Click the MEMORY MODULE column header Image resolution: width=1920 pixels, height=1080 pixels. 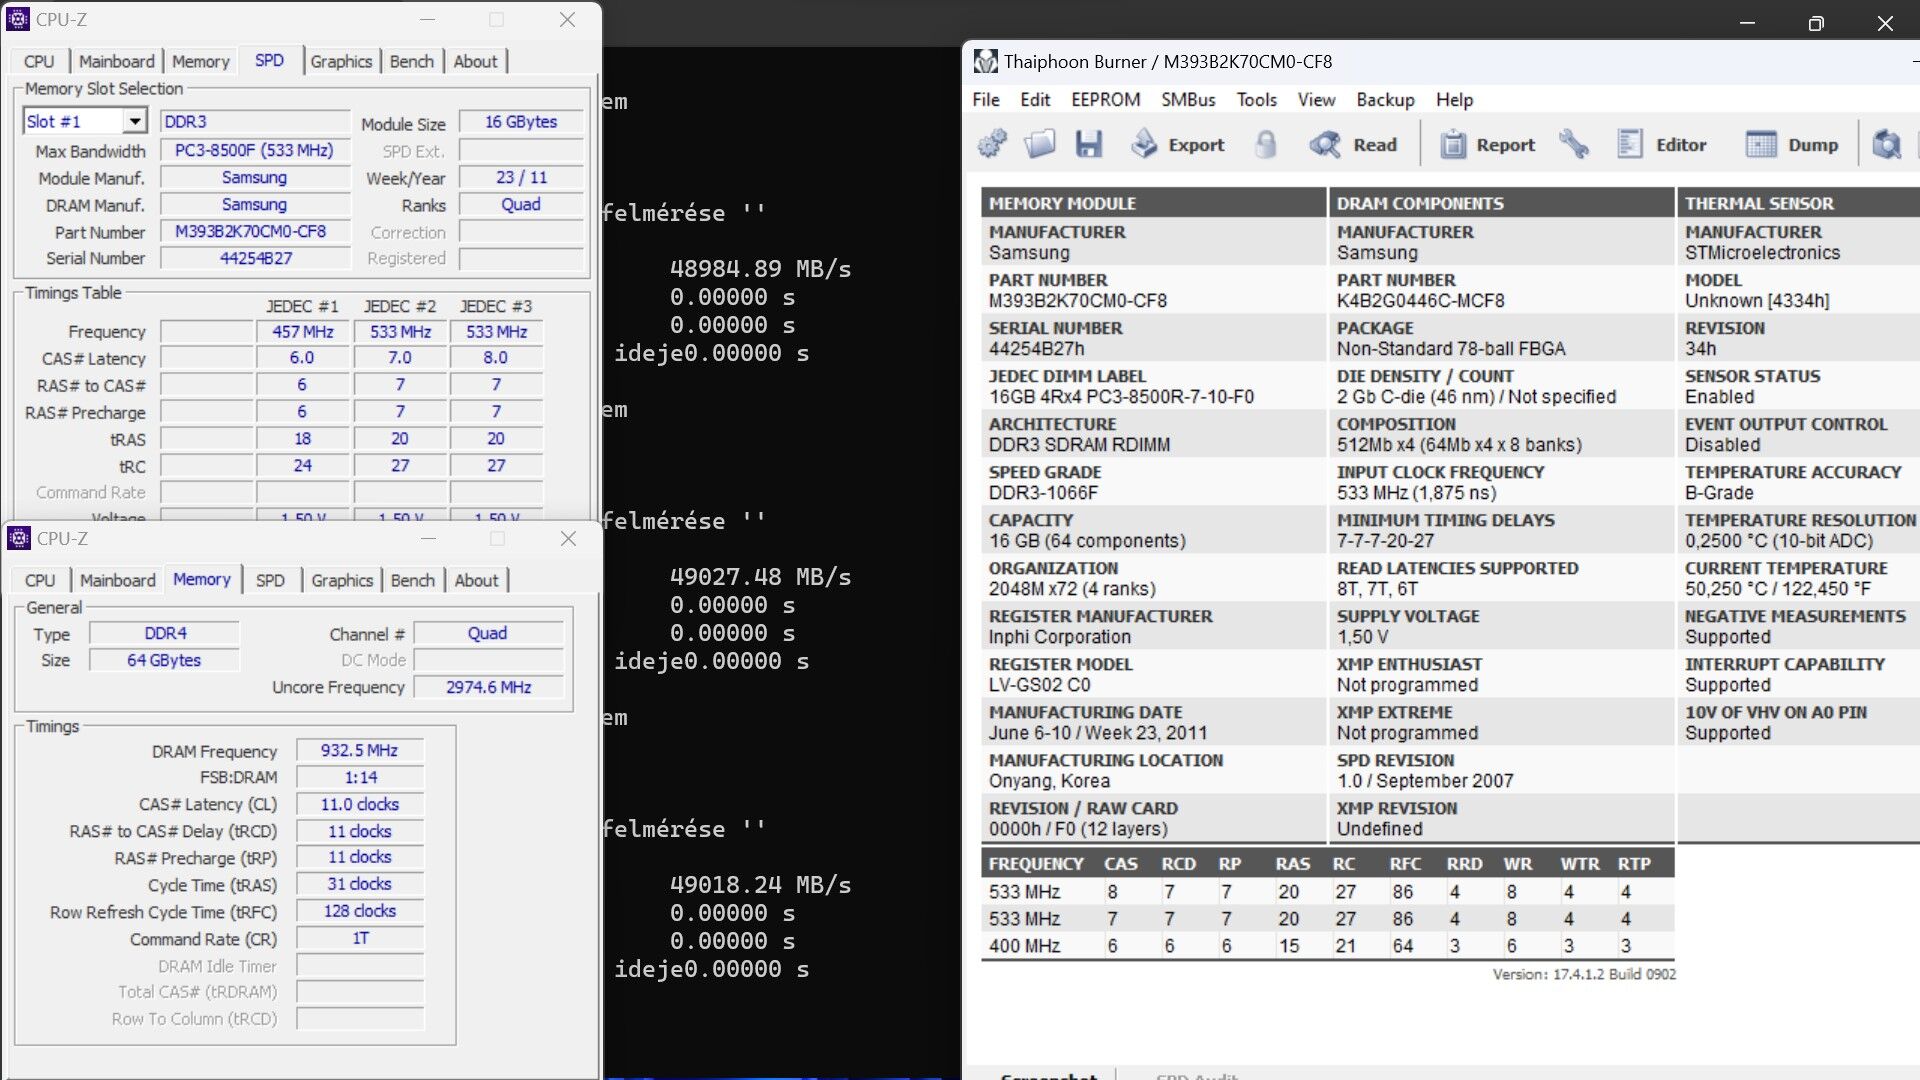(x=1153, y=203)
